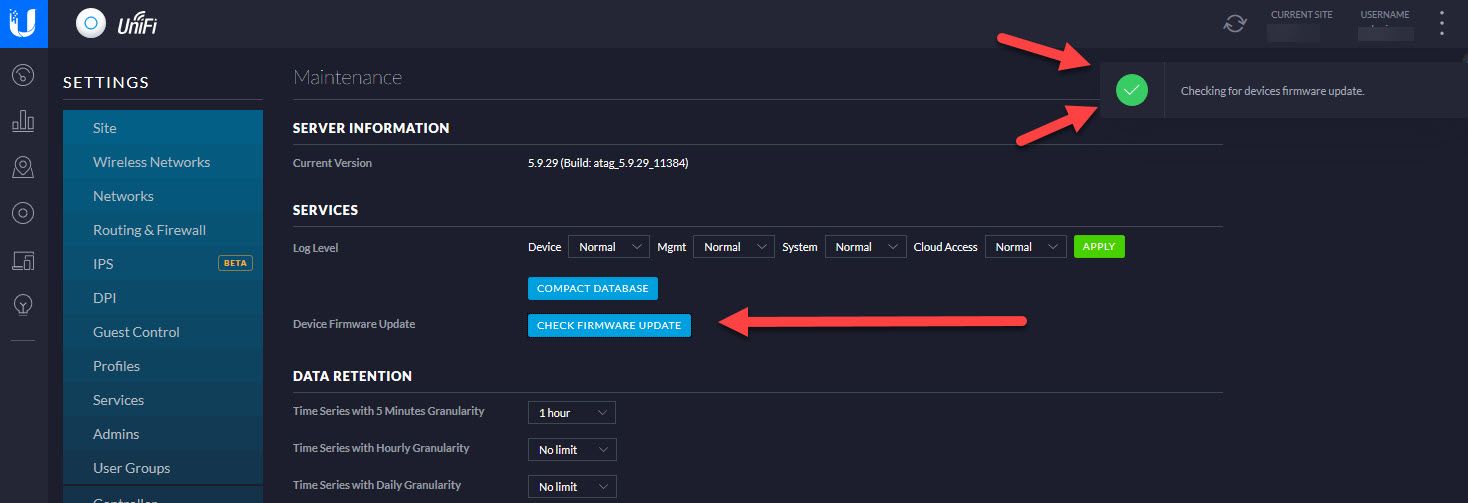Open the Clients icon in left sidebar
1468x503 pixels.
pos(23,260)
